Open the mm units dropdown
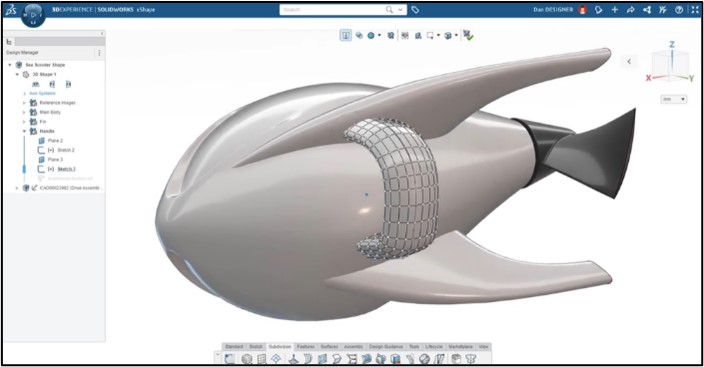The width and height of the screenshot is (704, 367). (x=673, y=99)
